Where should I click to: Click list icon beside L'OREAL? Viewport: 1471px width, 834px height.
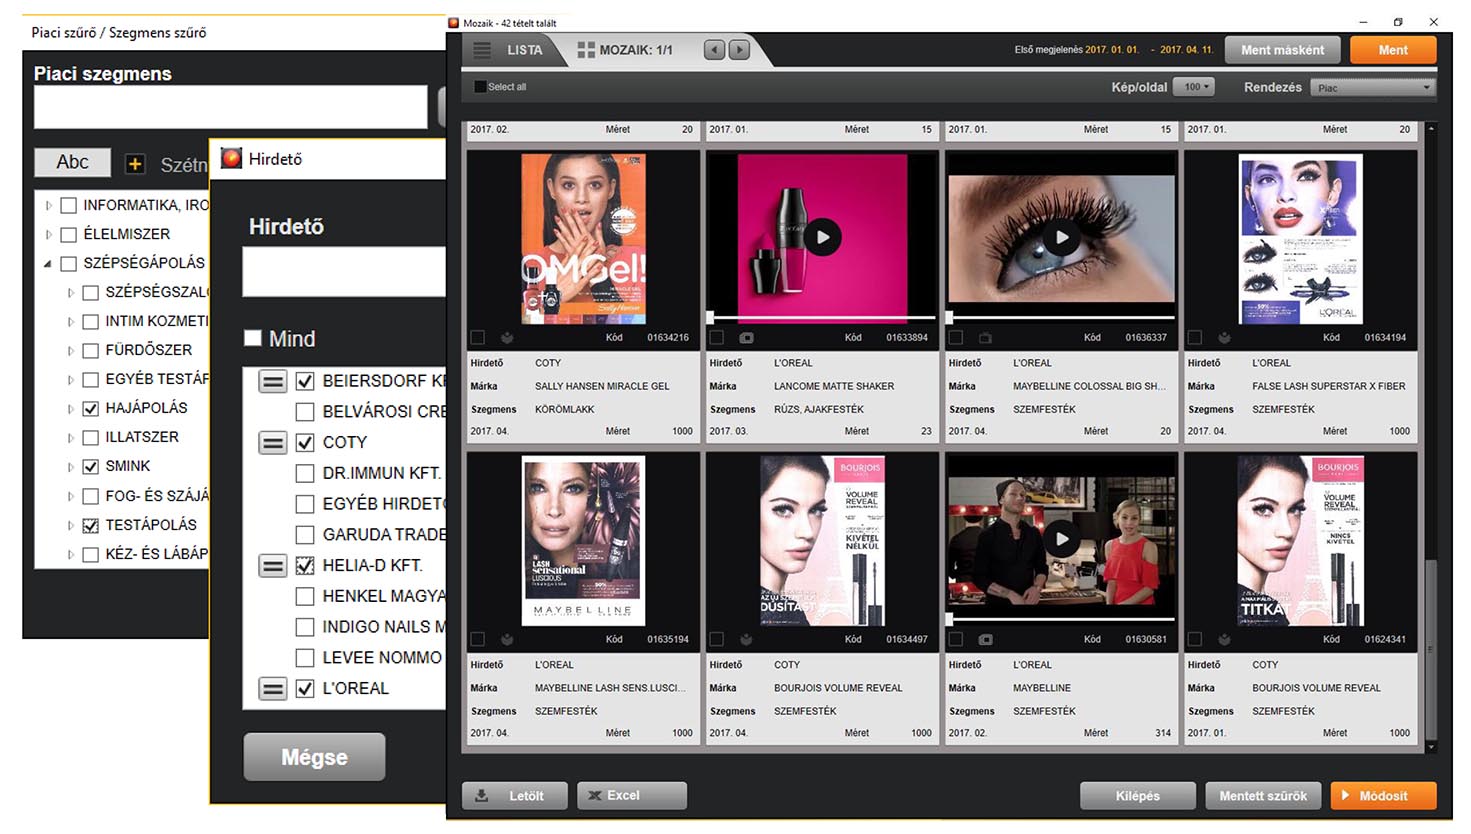[273, 689]
